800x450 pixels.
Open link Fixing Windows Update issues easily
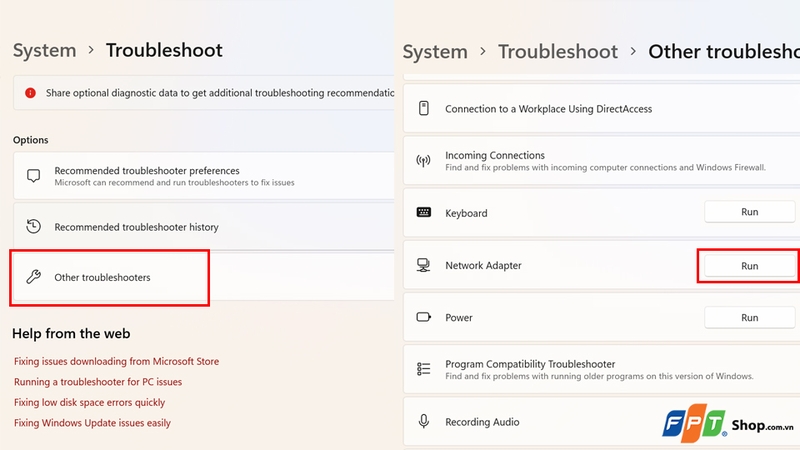pyautogui.click(x=92, y=423)
